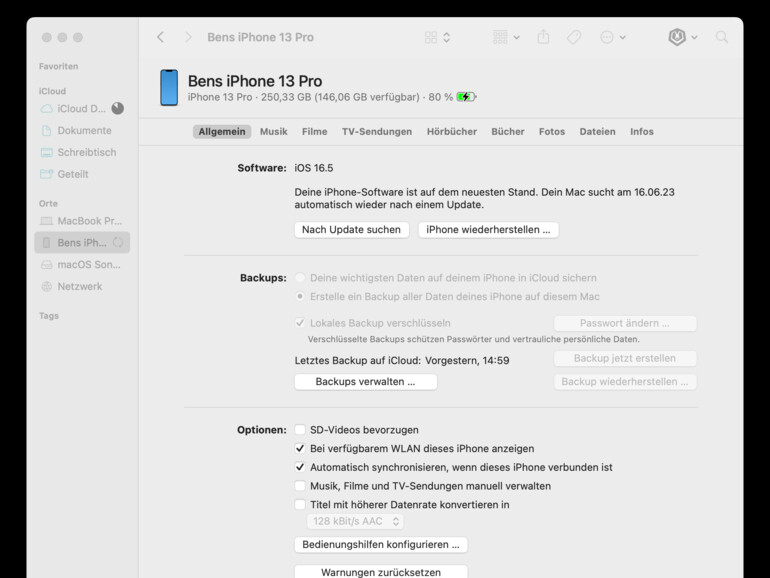Switch to the Infos tab
This screenshot has height=578, width=770.
click(x=642, y=132)
